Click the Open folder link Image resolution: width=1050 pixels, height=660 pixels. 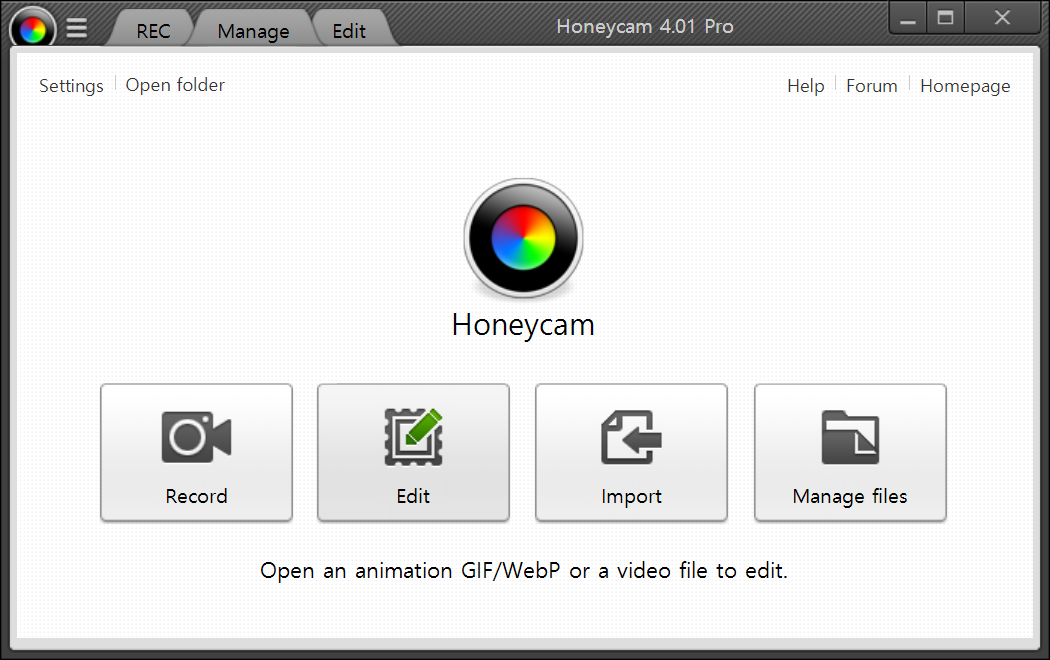pyautogui.click(x=175, y=85)
